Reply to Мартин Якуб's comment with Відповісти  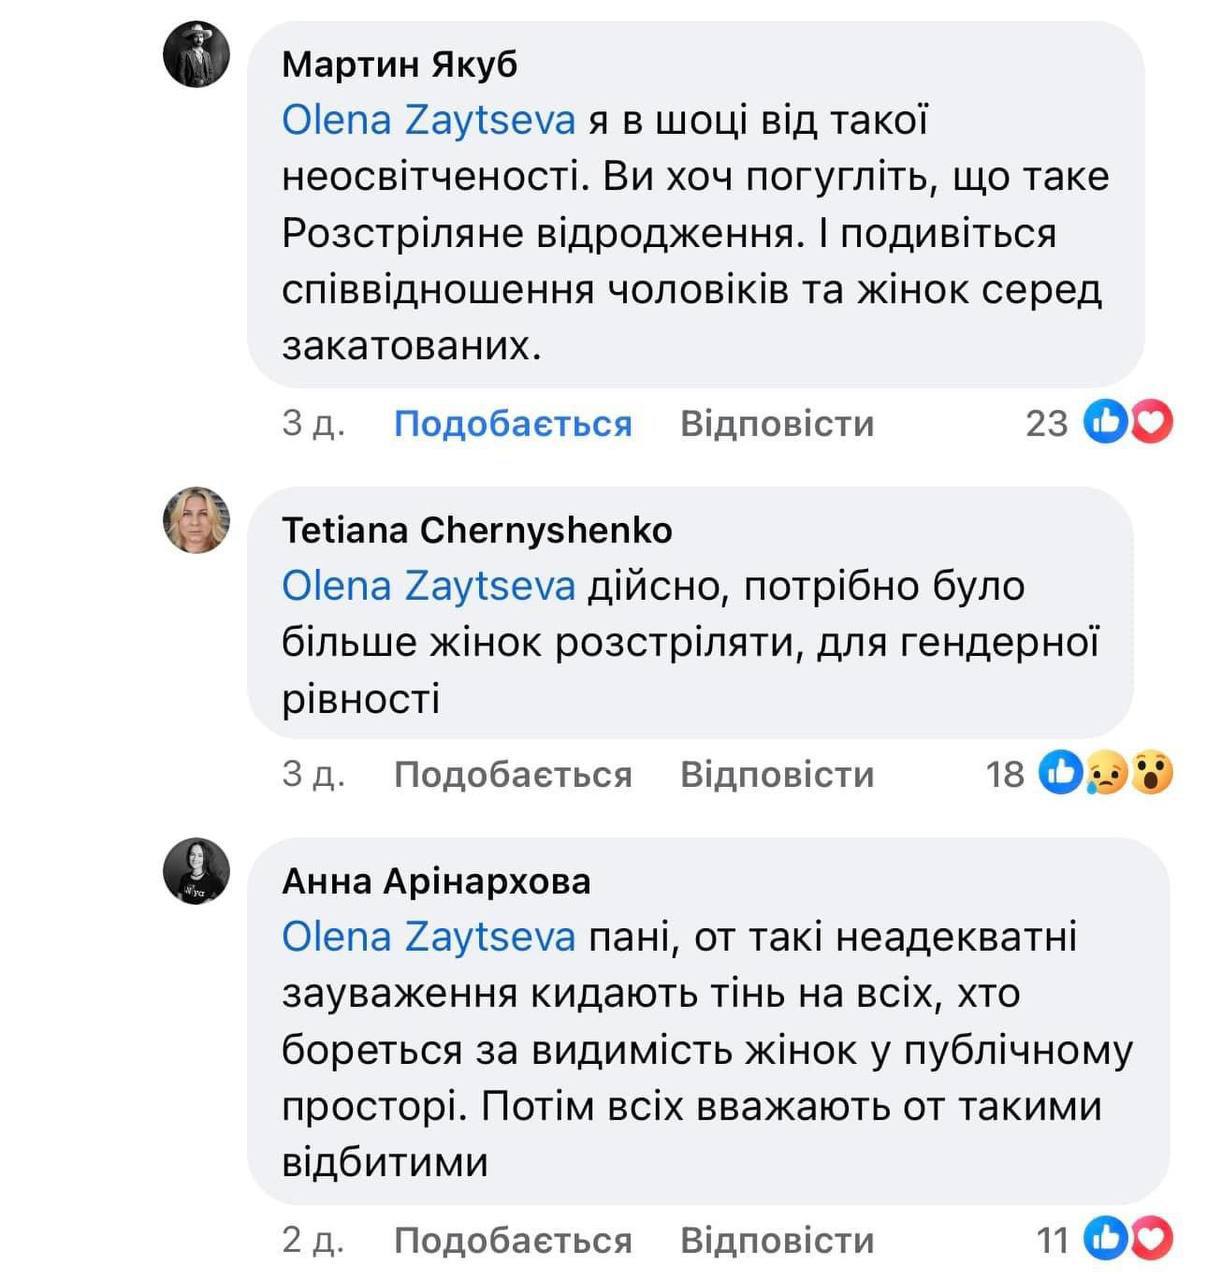777,424
